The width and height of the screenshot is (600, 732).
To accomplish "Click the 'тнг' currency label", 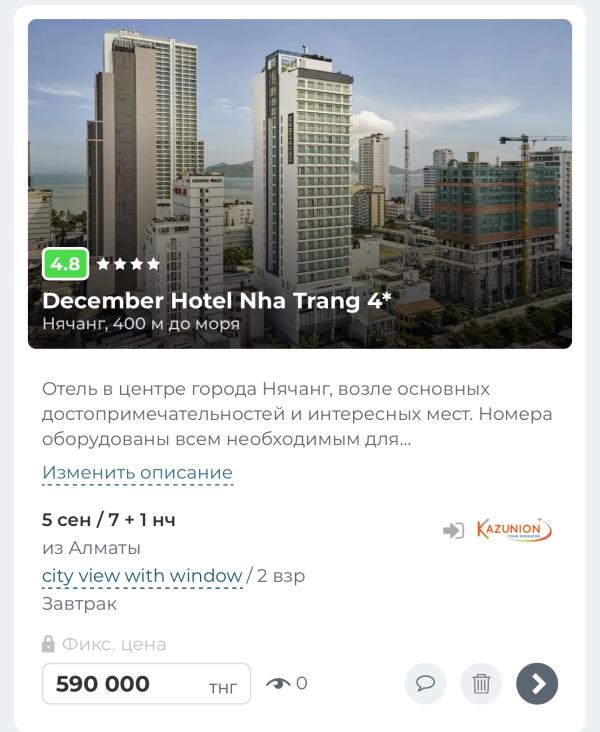I will coord(223,688).
